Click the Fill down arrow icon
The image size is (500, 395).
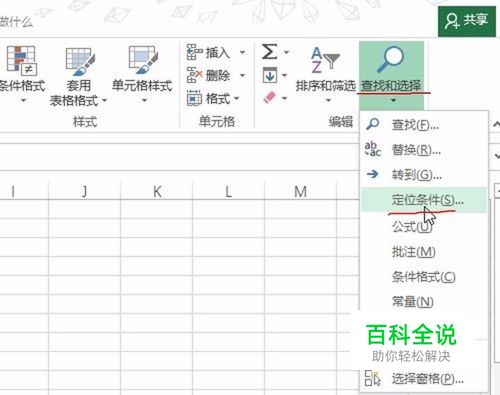pyautogui.click(x=270, y=75)
